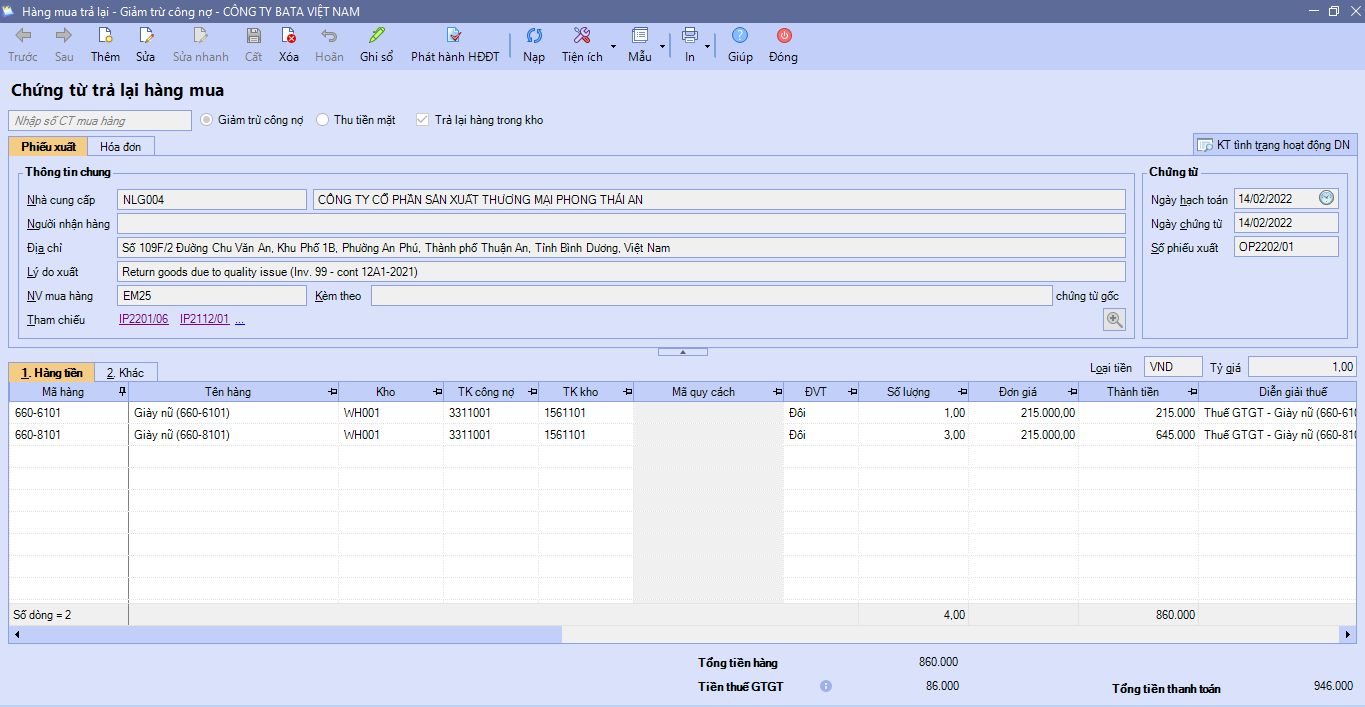Pin the TK kho column header

pyautogui.click(x=627, y=392)
